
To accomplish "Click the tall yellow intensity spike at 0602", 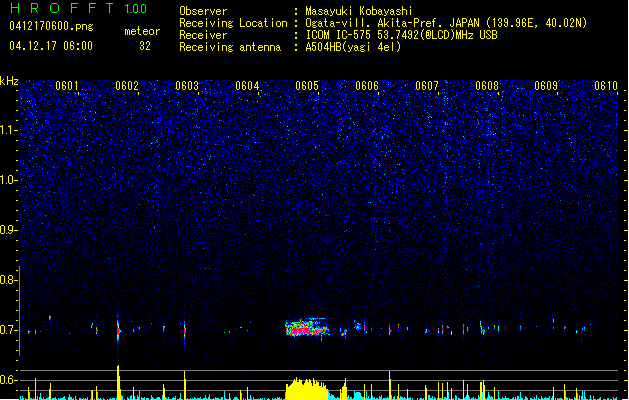I will click(x=118, y=382).
